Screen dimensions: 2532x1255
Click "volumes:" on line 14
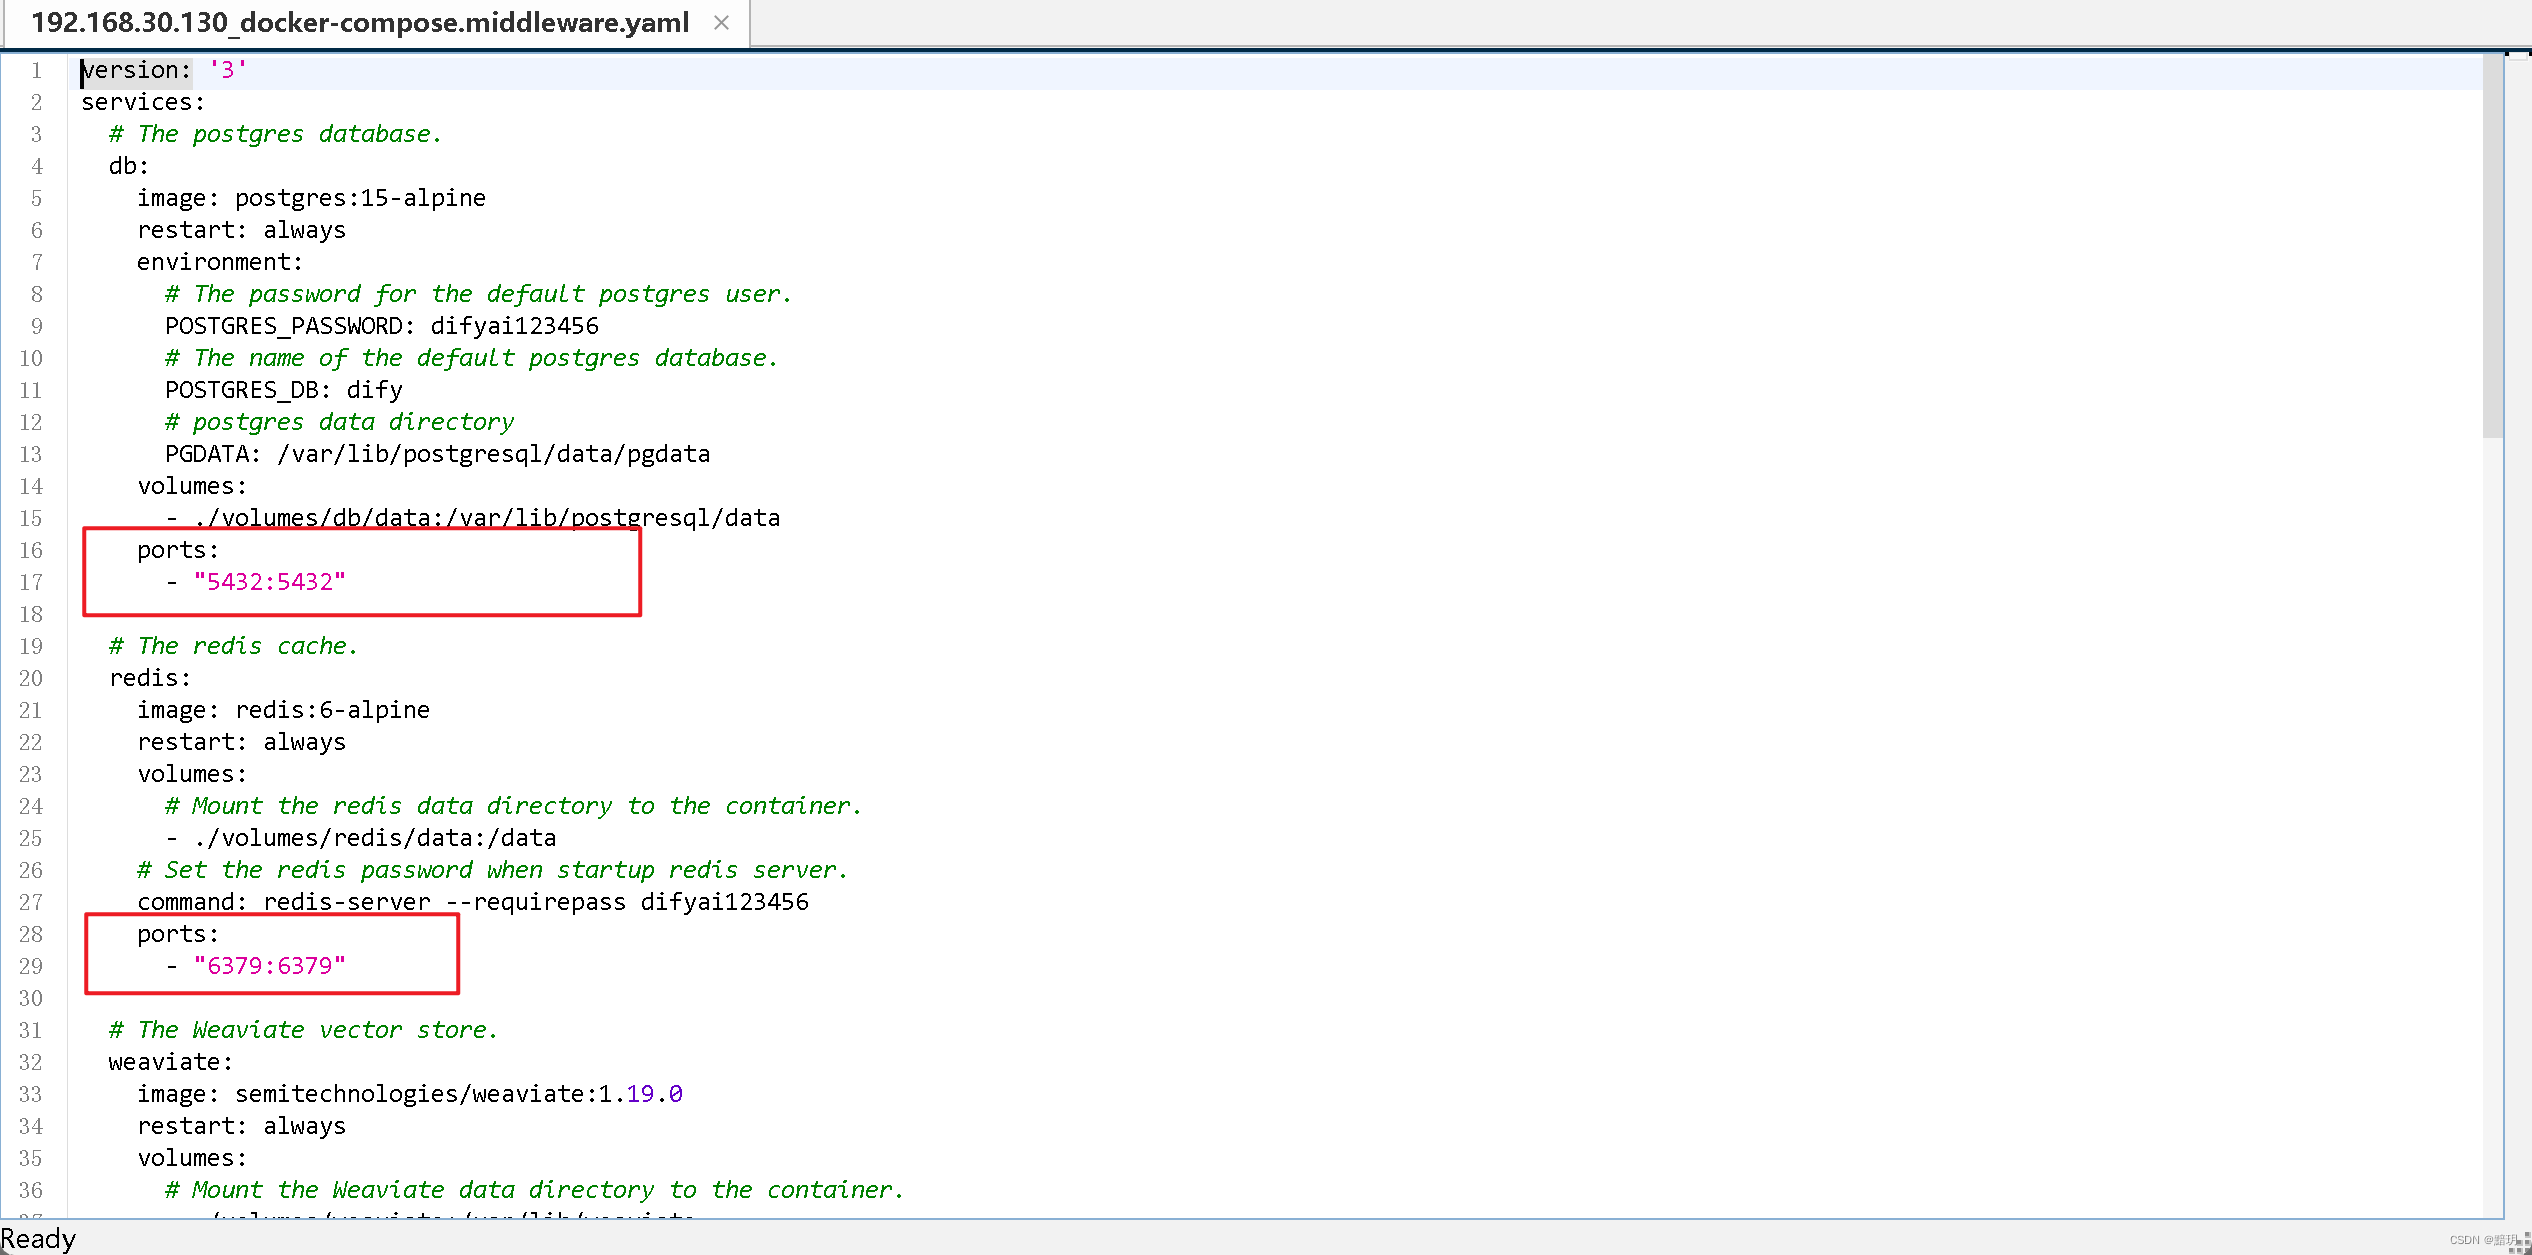(192, 486)
